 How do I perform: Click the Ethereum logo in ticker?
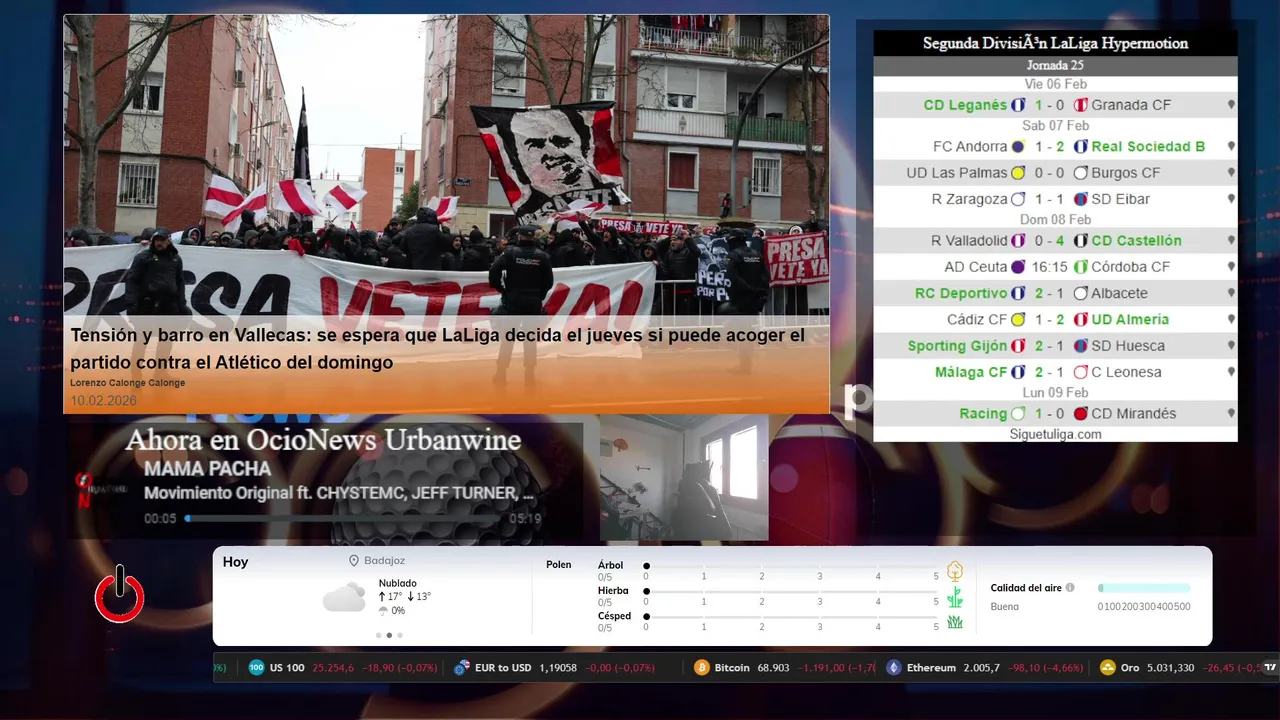coord(893,667)
